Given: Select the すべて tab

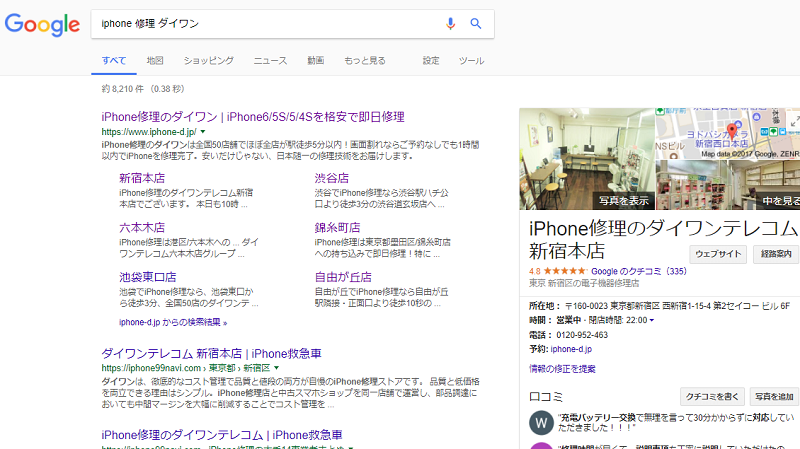Looking at the screenshot, I should click(x=114, y=61).
